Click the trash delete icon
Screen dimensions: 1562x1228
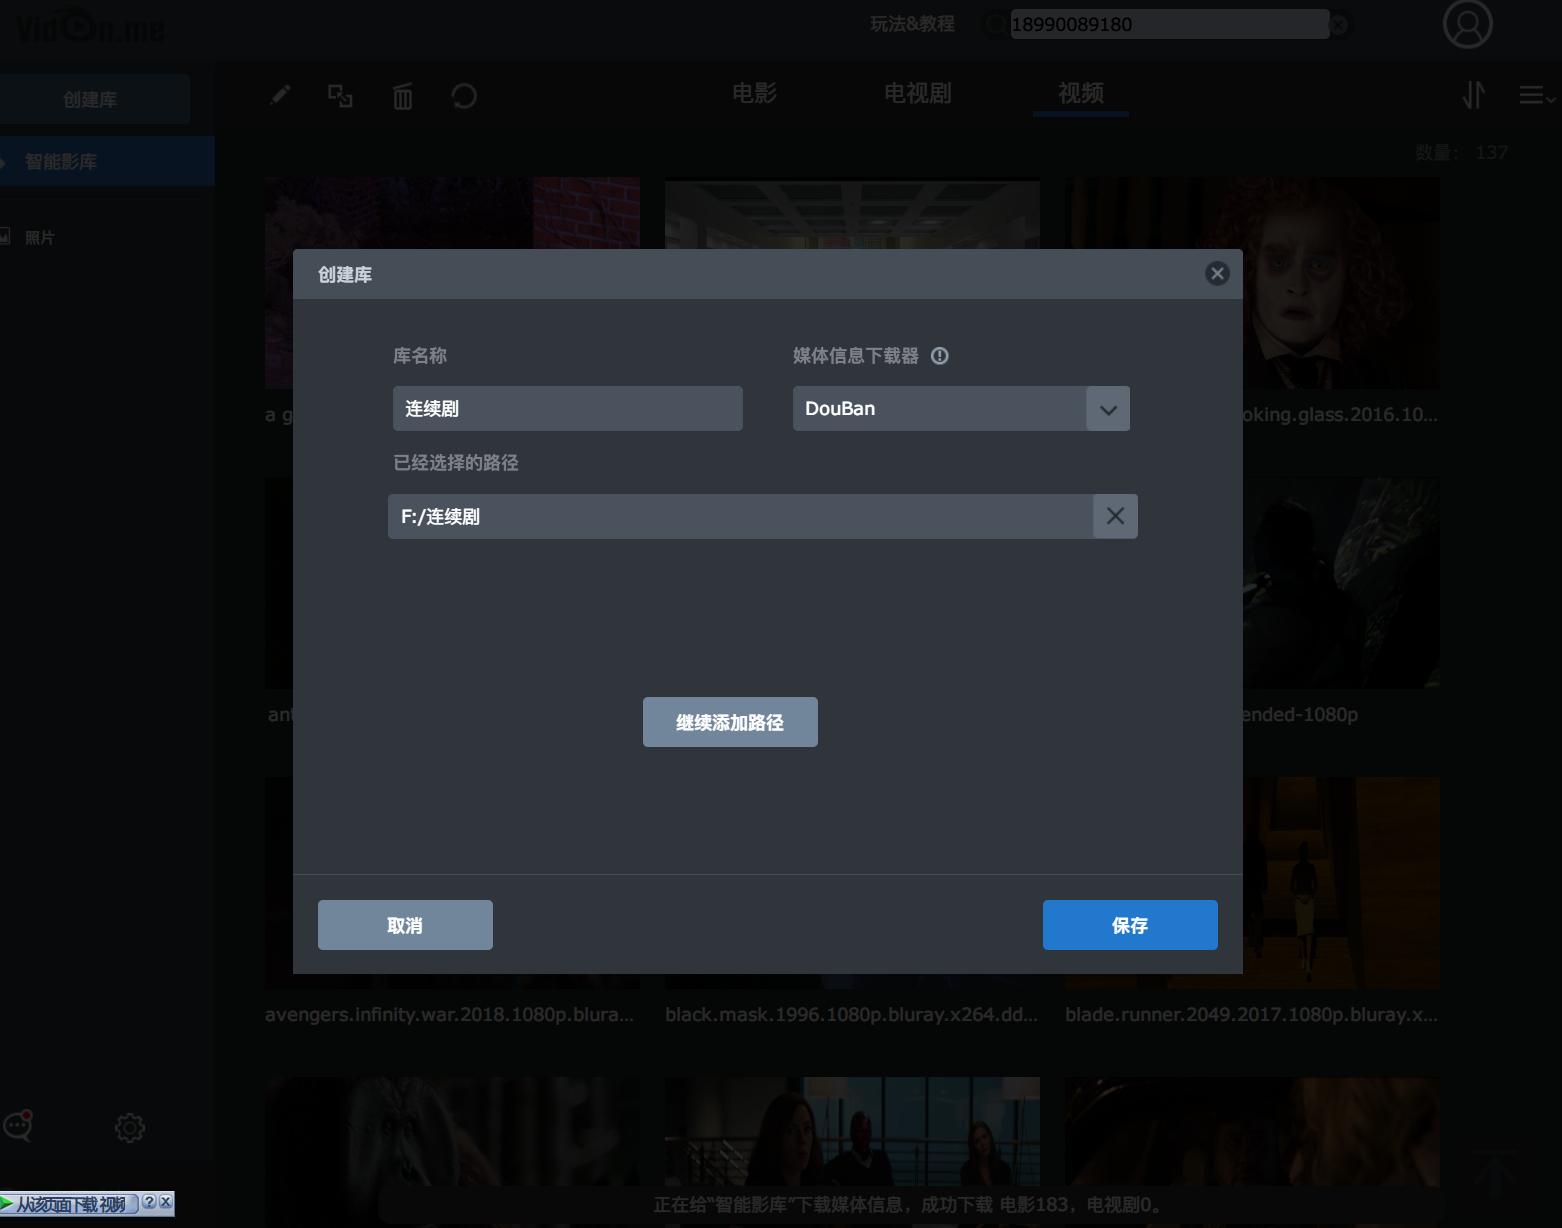[403, 96]
